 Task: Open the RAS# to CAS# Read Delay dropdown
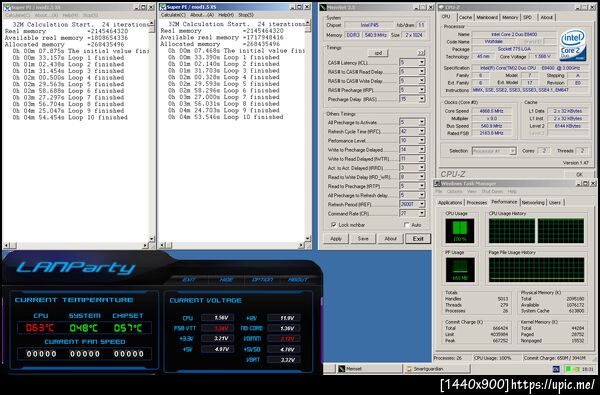pyautogui.click(x=421, y=72)
